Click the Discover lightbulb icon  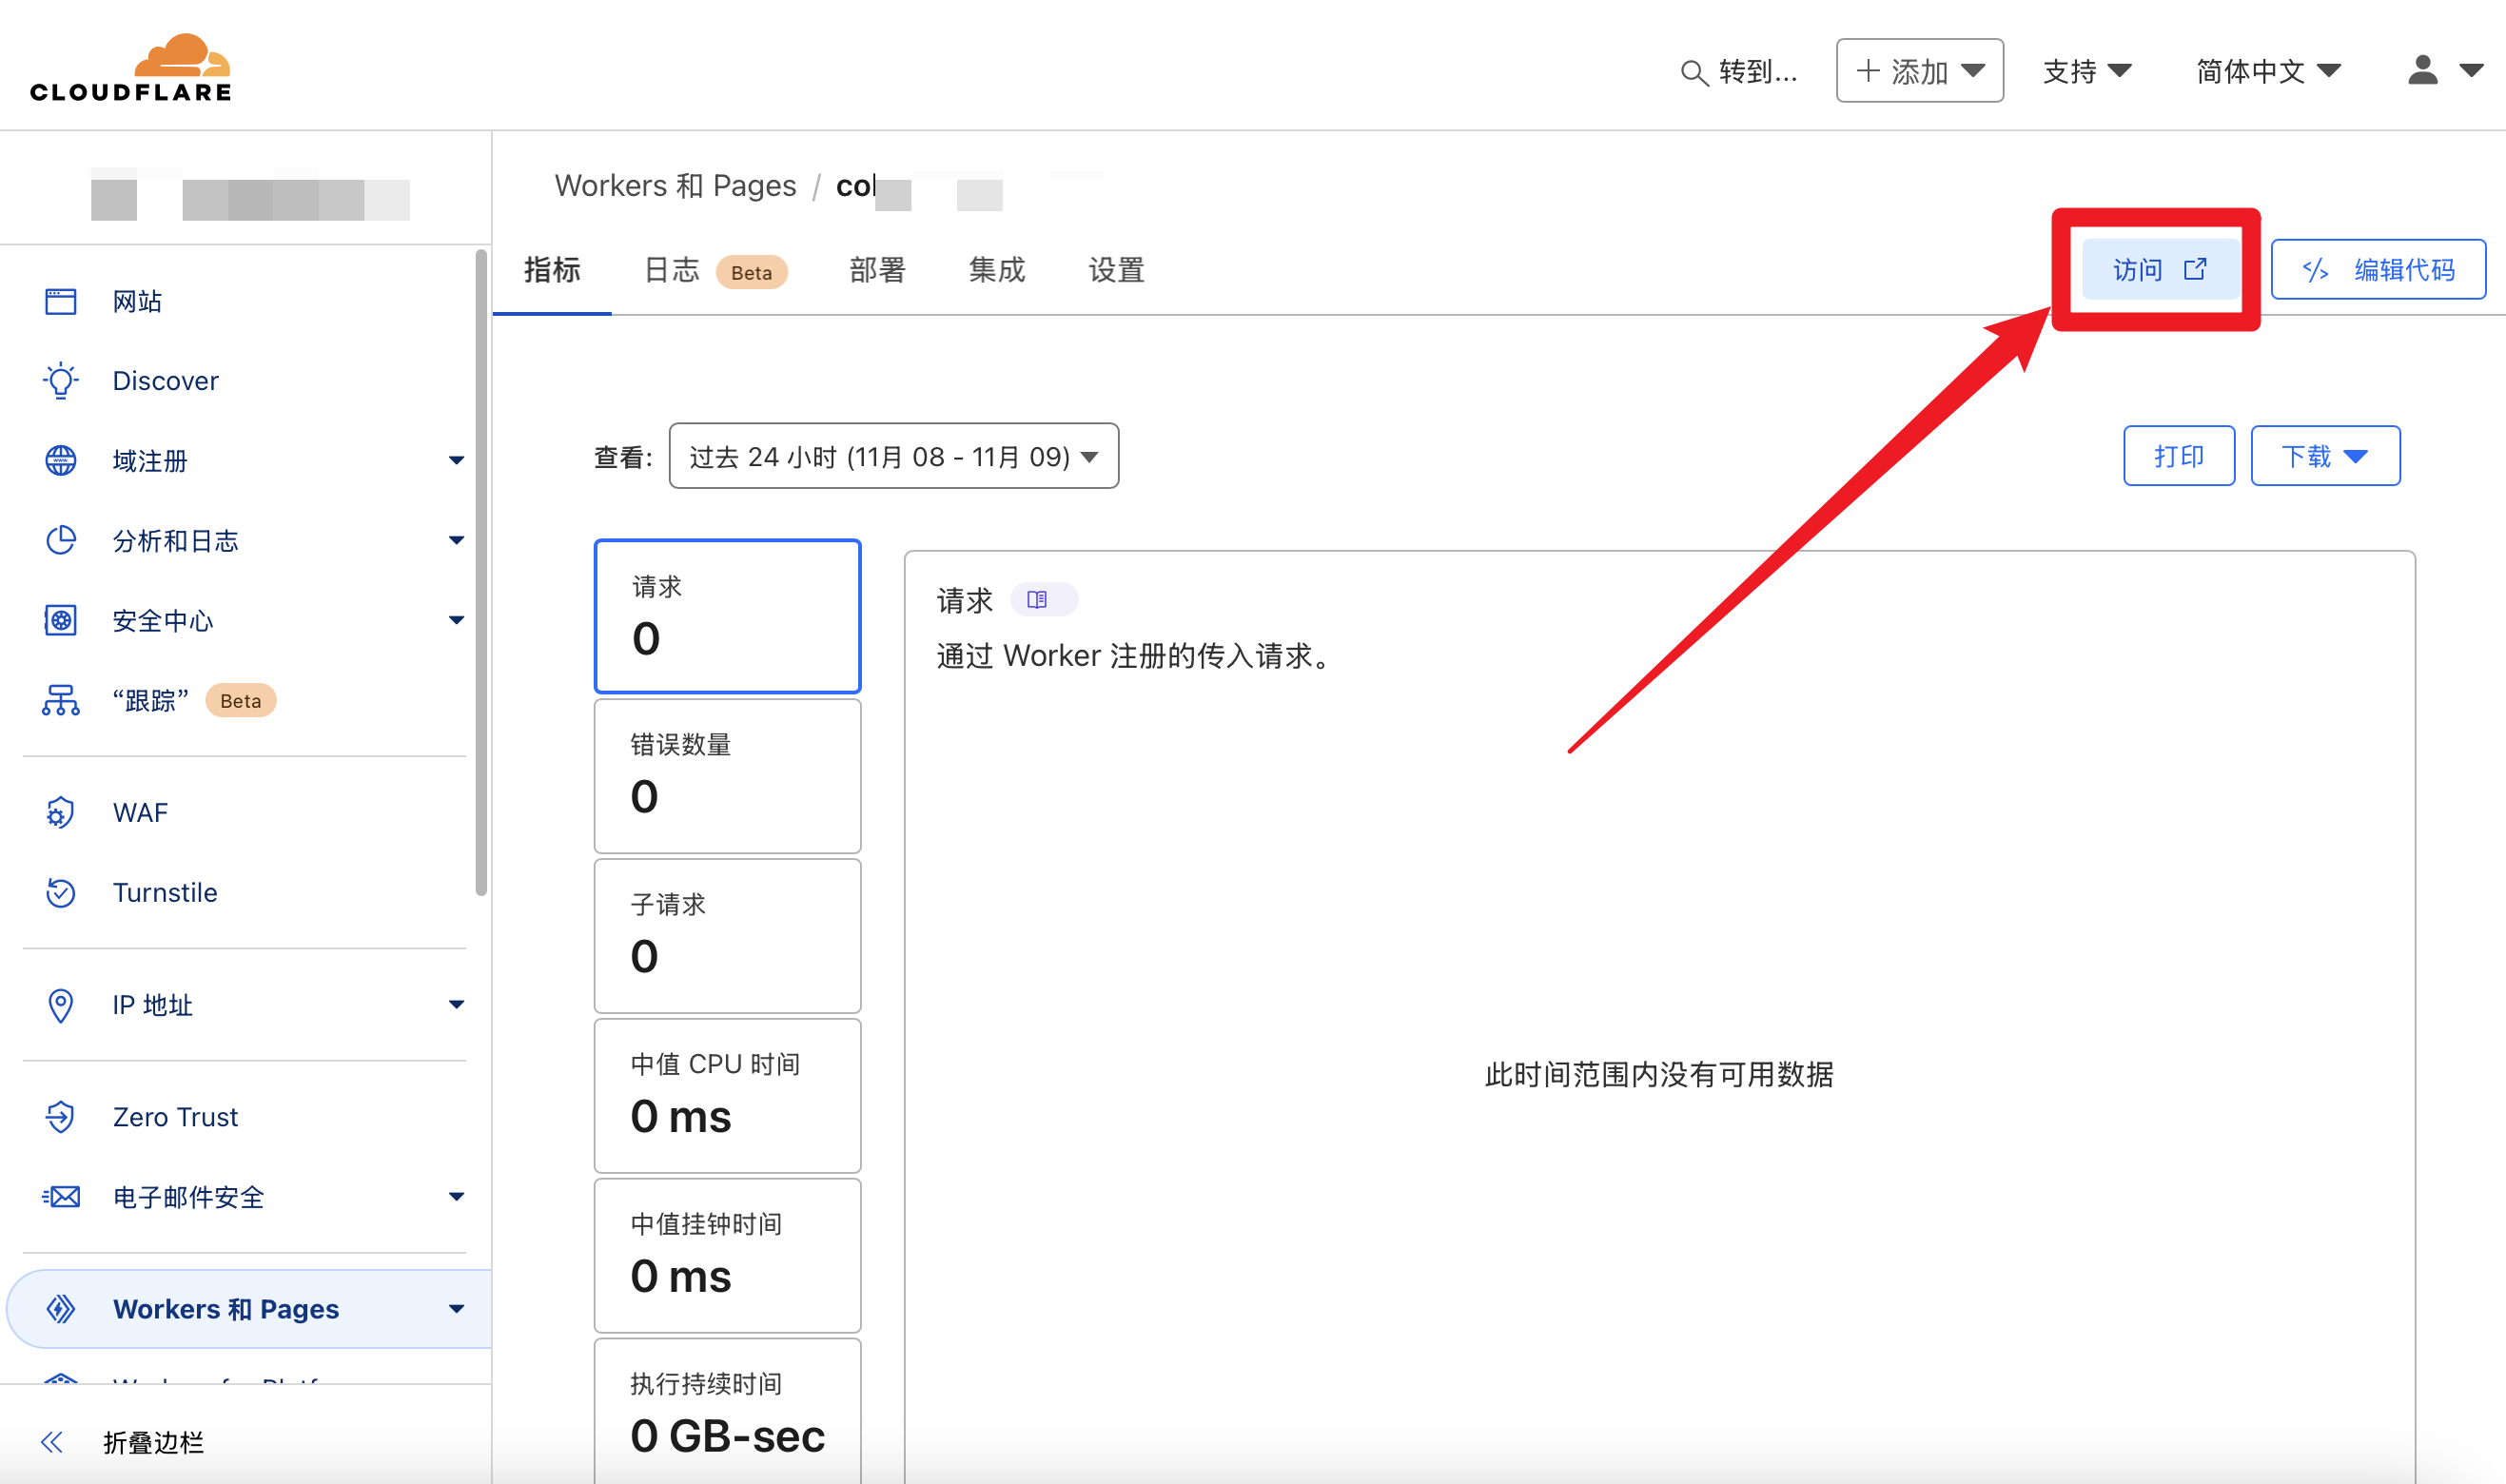[60, 381]
